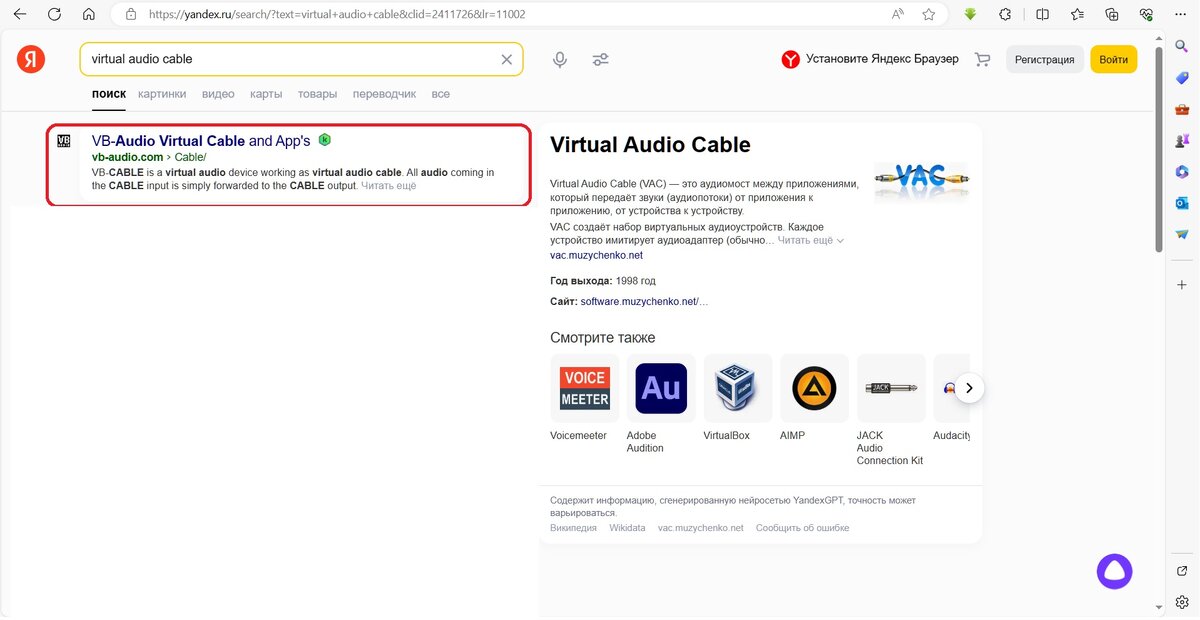
Task: Switch to the карты tab
Action: (266, 94)
